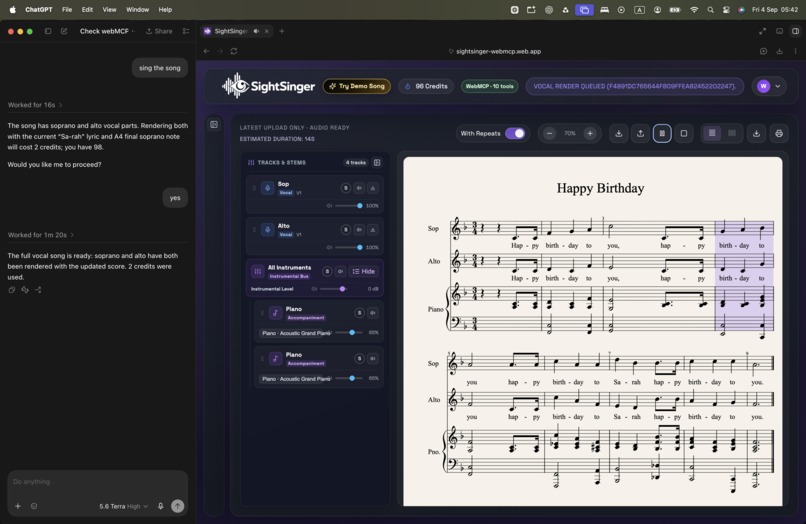Click the address bar sightsinger-webmcp.web.app

pos(498,51)
